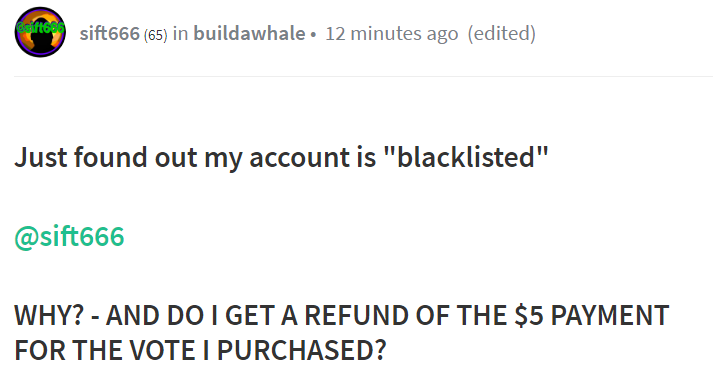Click 'FOR THE VOTE I PURCHASED?' line
This screenshot has width=713, height=379.
[200, 350]
